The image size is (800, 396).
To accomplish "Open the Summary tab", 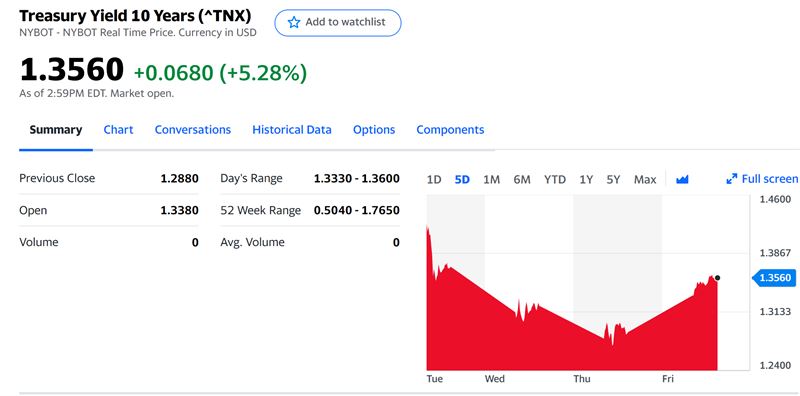I will 56,130.
